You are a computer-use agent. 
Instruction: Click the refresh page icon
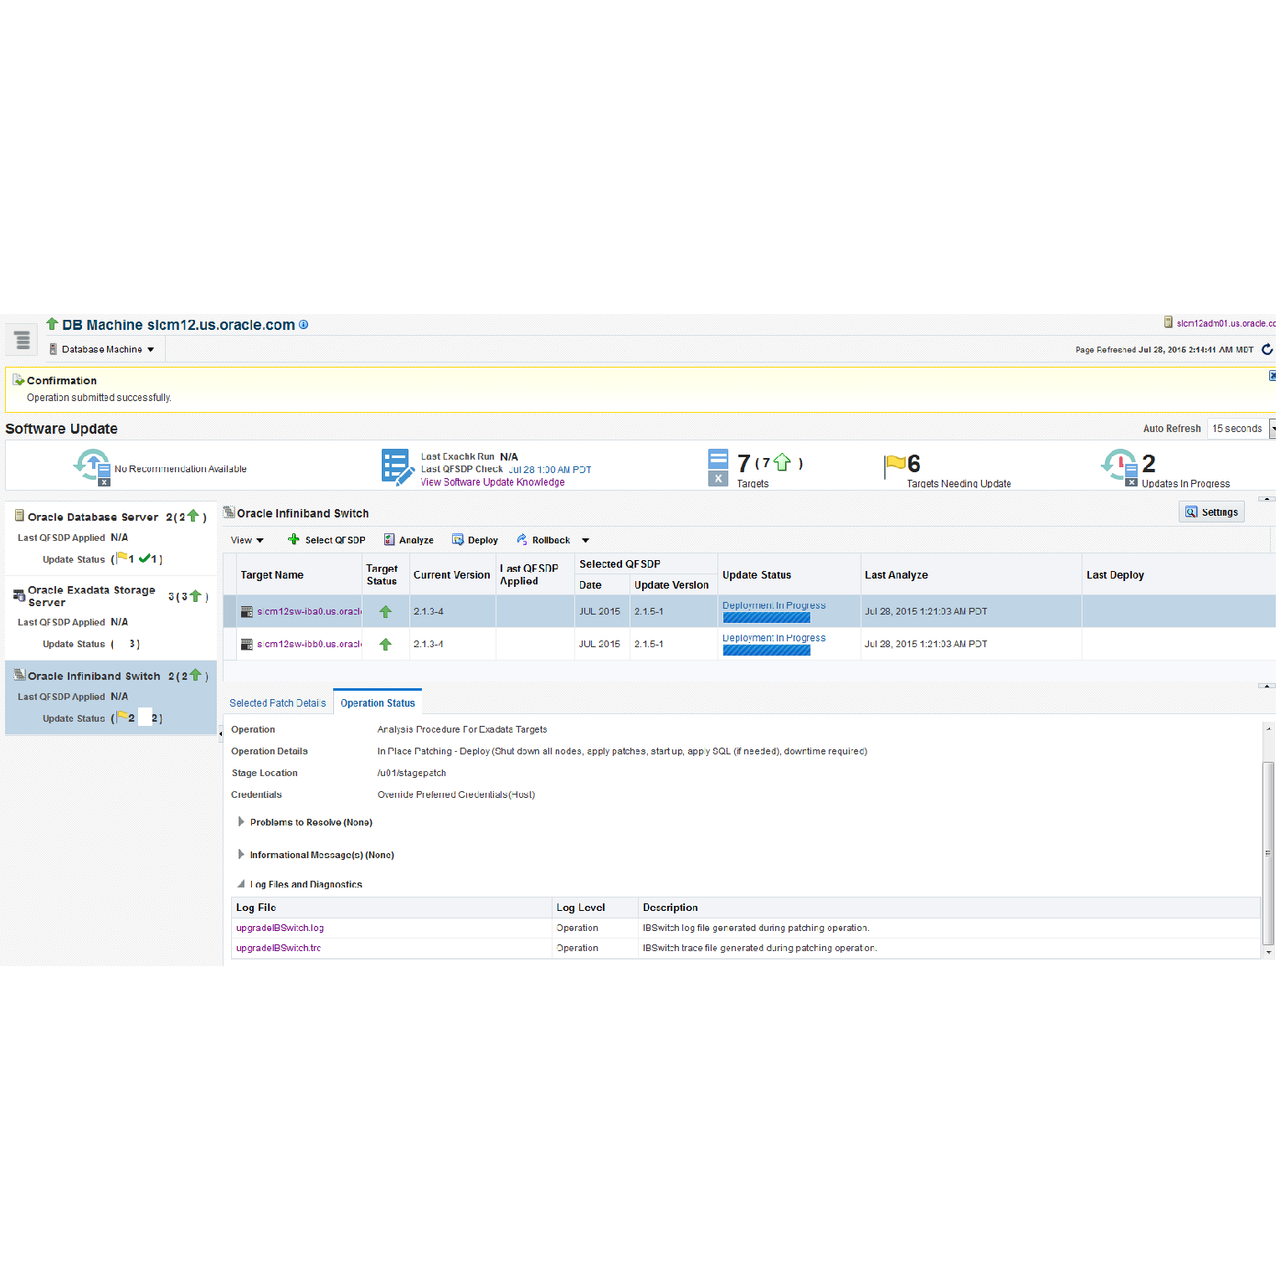[x=1267, y=349]
